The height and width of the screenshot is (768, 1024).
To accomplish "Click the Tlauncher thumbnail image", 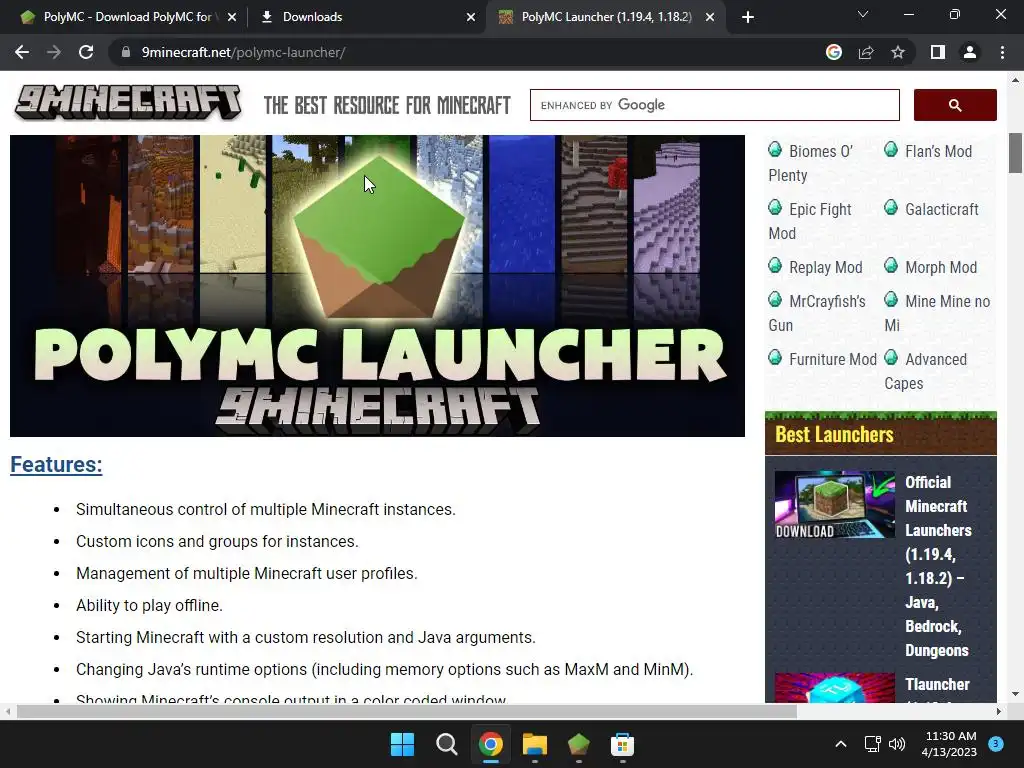I will (x=835, y=688).
